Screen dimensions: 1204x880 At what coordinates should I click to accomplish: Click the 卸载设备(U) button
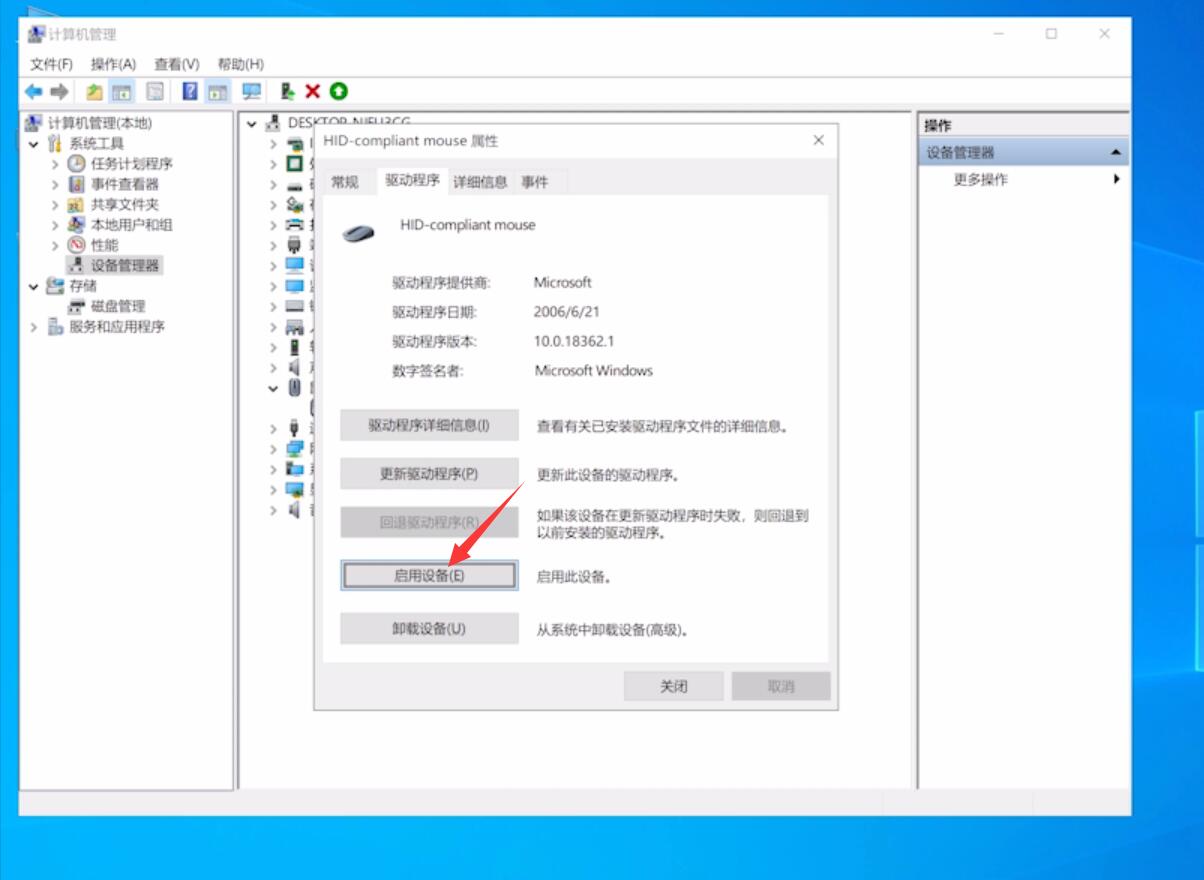click(x=429, y=629)
